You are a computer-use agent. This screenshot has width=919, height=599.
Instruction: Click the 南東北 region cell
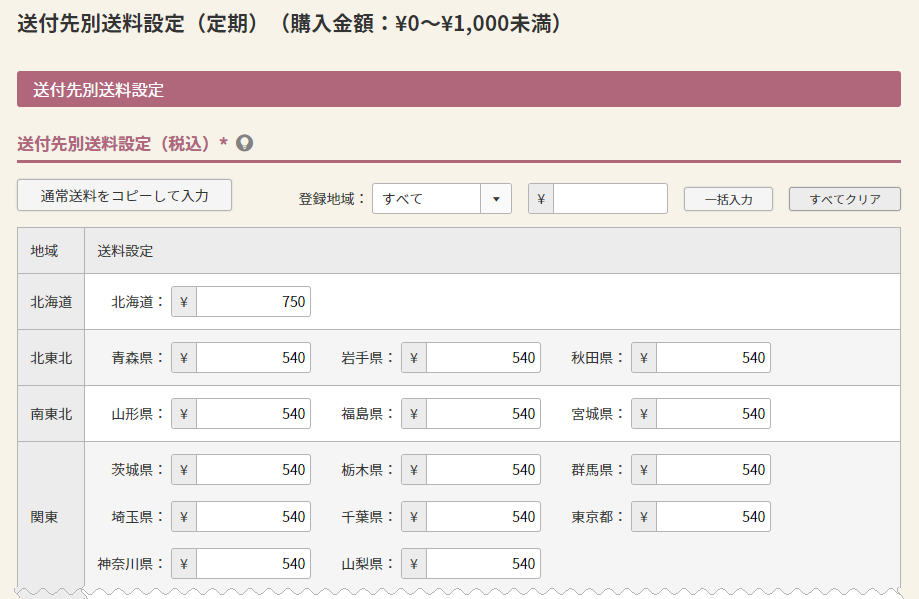tap(51, 414)
